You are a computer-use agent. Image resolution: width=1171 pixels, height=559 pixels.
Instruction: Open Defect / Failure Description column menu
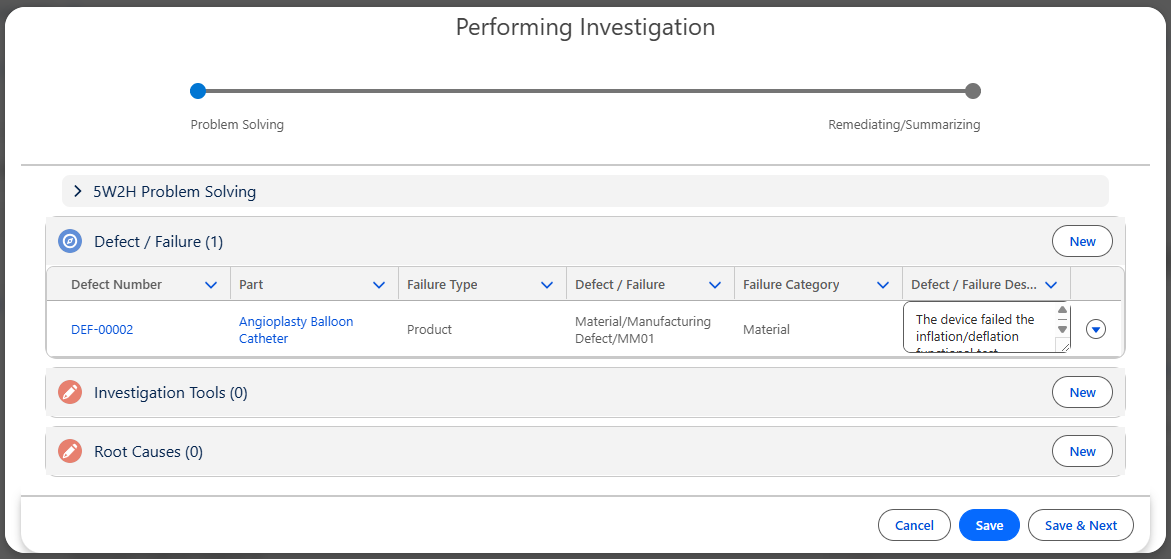[x=1051, y=285]
